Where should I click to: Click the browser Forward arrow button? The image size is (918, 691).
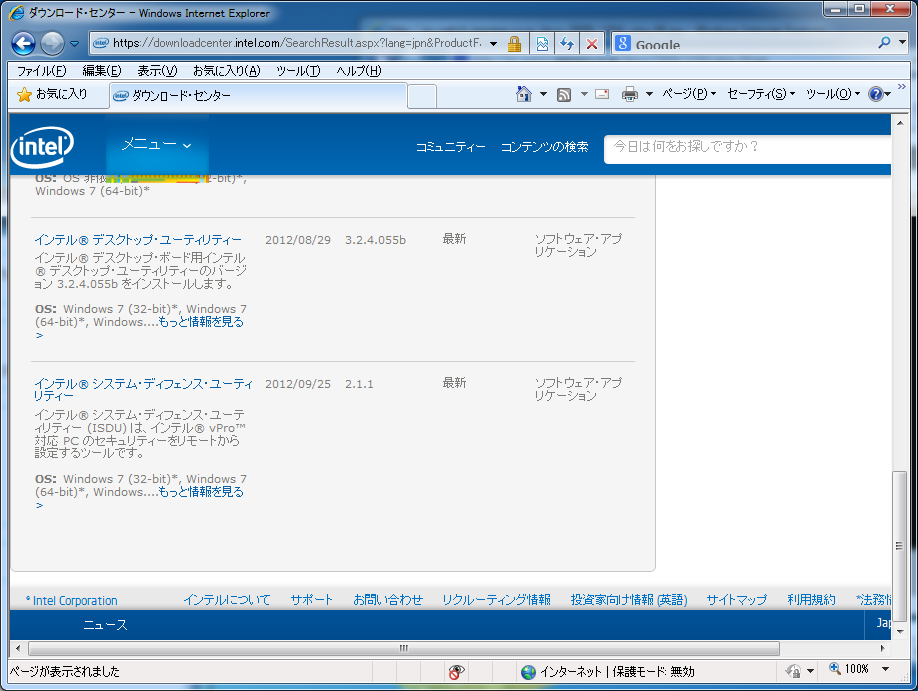point(53,43)
